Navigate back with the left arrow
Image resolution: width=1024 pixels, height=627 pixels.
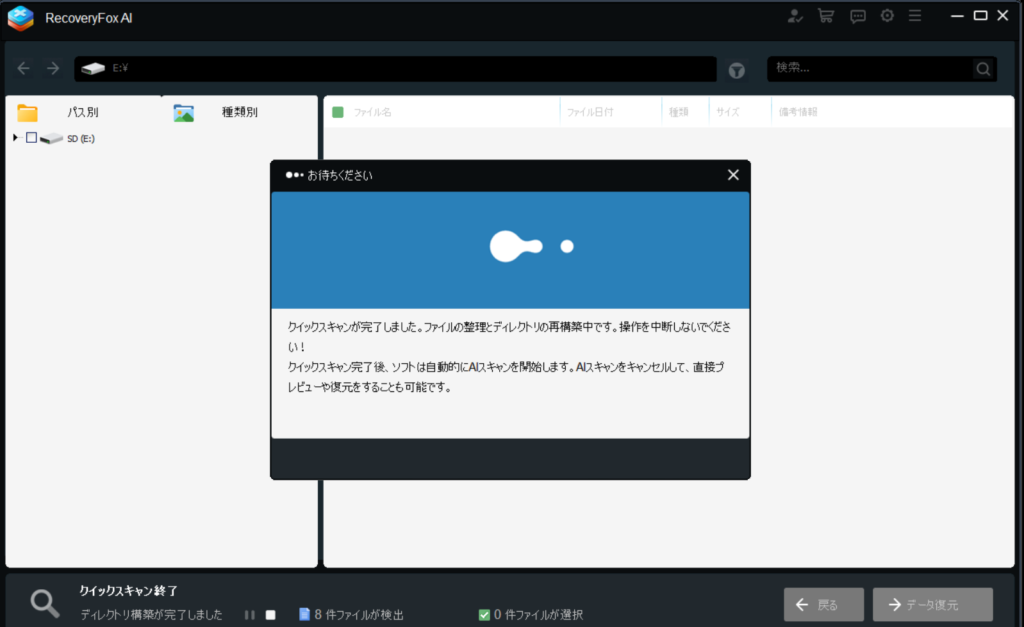24,68
